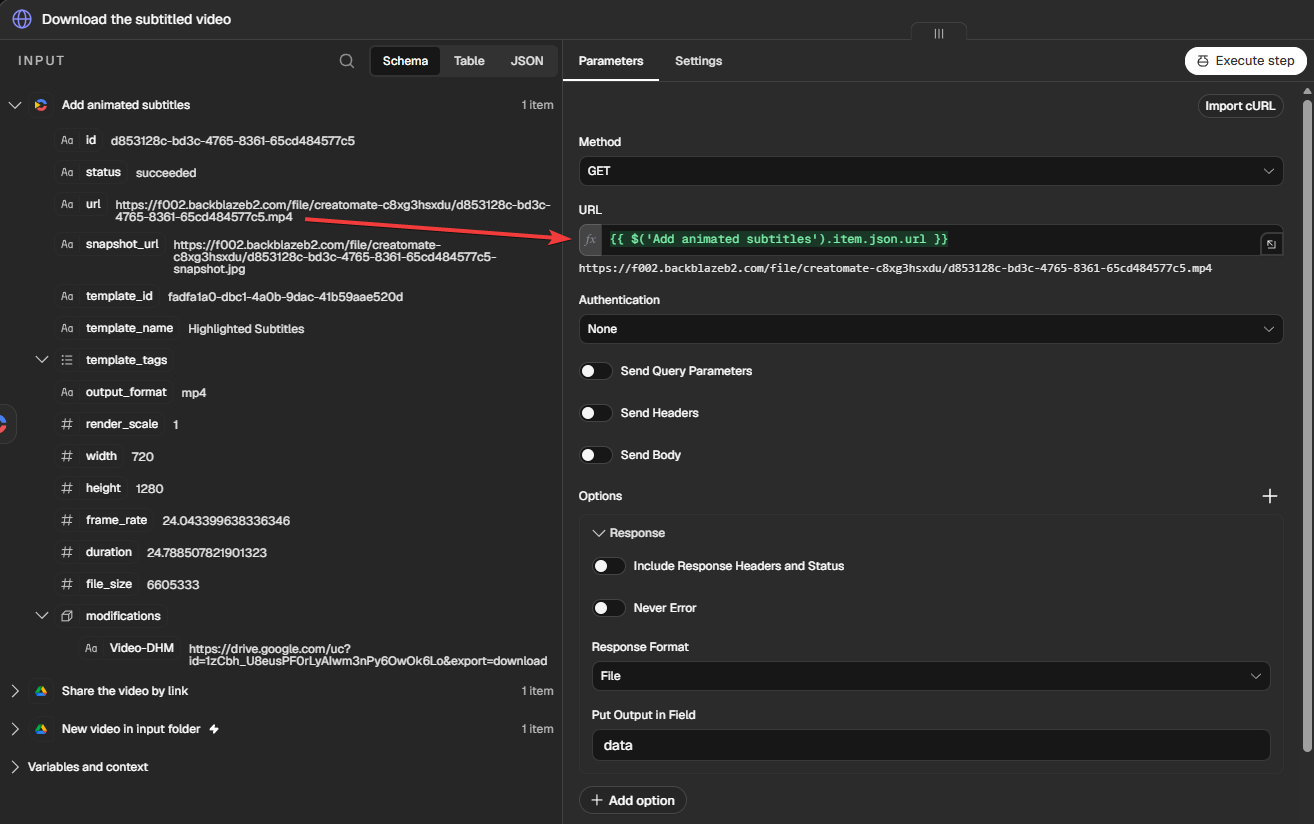This screenshot has width=1314, height=824.
Task: Collapse the Response options group
Action: tap(599, 533)
